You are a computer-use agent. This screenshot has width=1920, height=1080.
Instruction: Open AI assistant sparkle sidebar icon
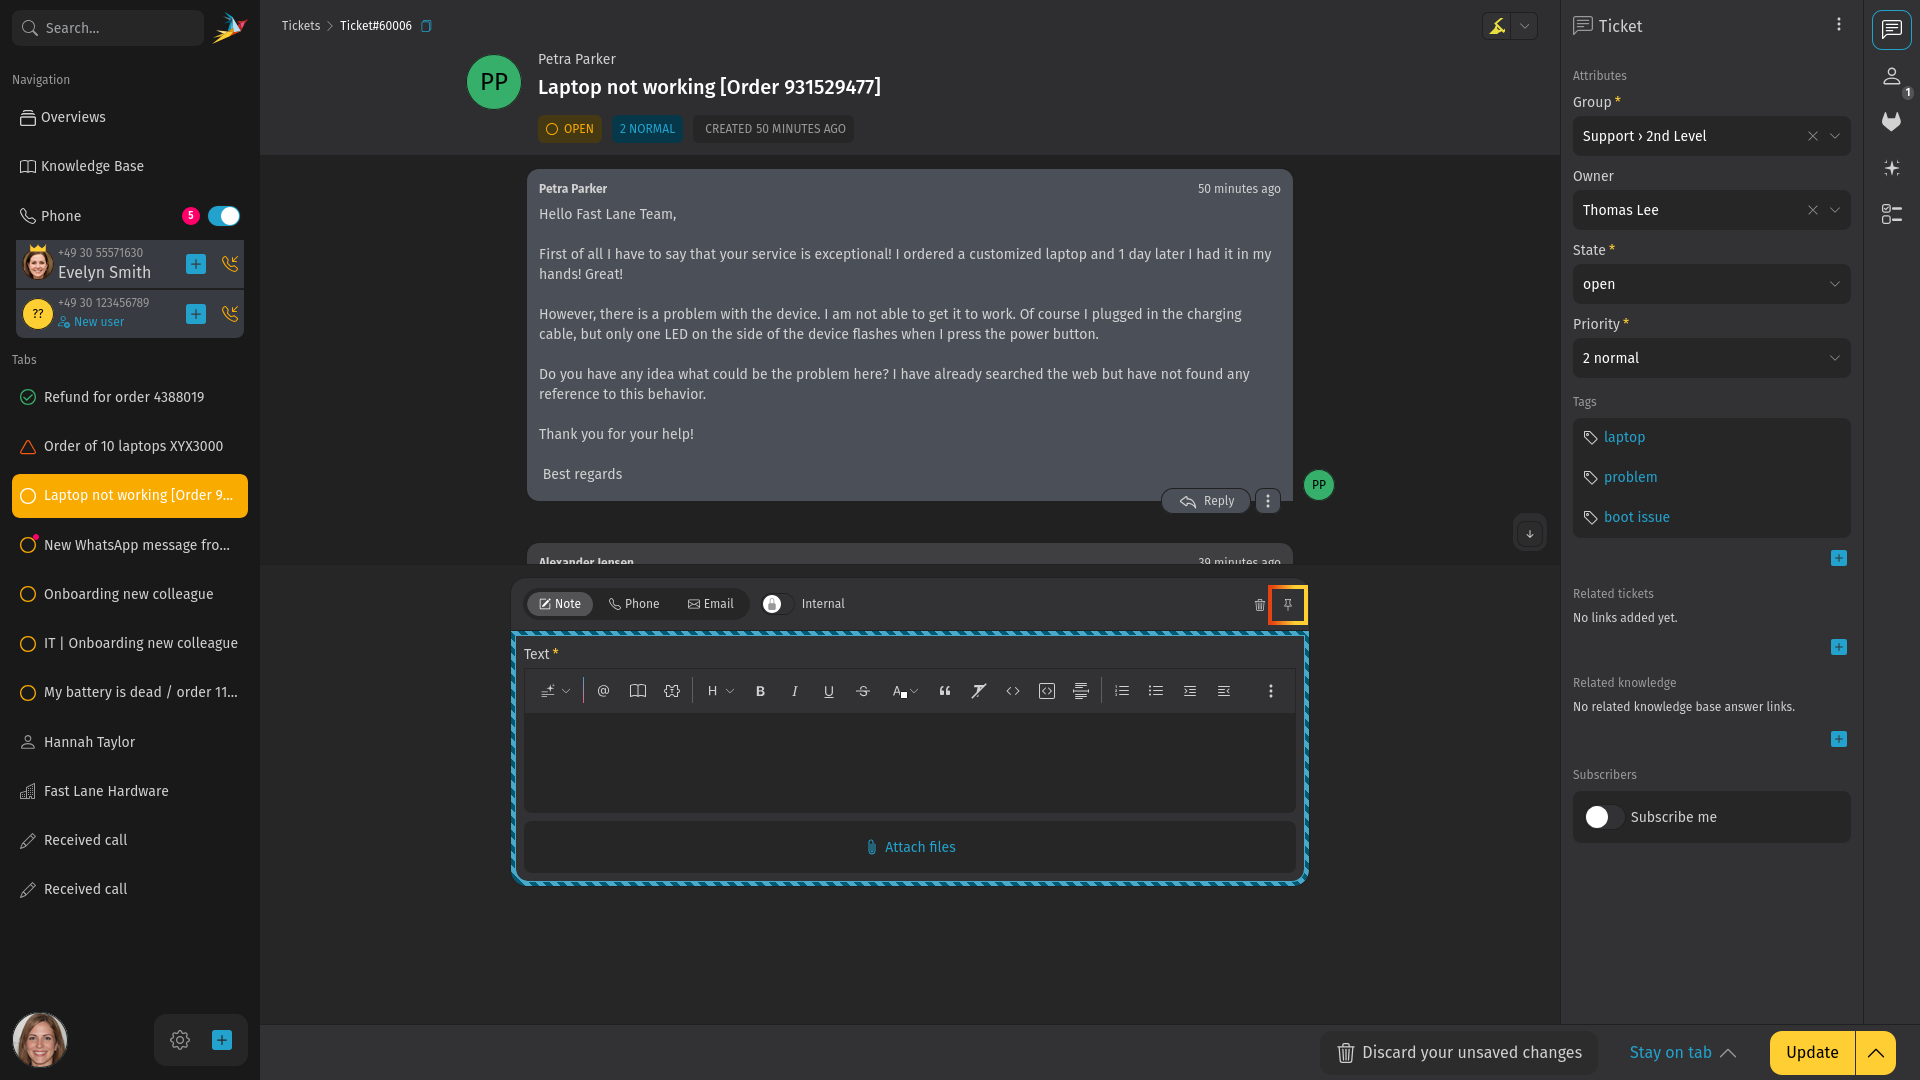(x=1892, y=168)
